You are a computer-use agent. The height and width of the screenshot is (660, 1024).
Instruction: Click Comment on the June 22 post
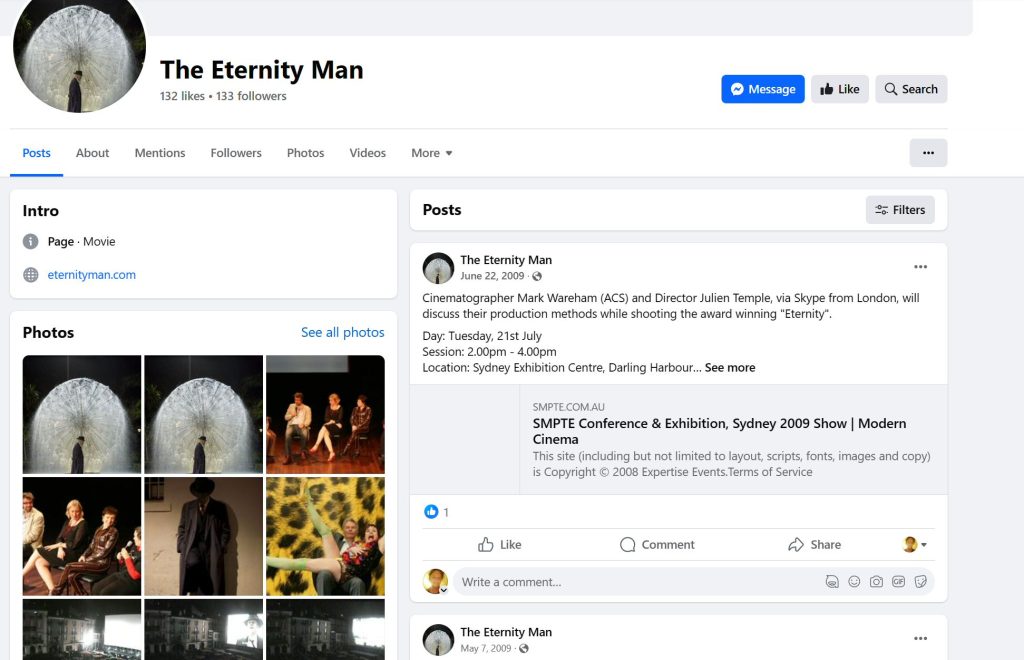click(x=657, y=544)
